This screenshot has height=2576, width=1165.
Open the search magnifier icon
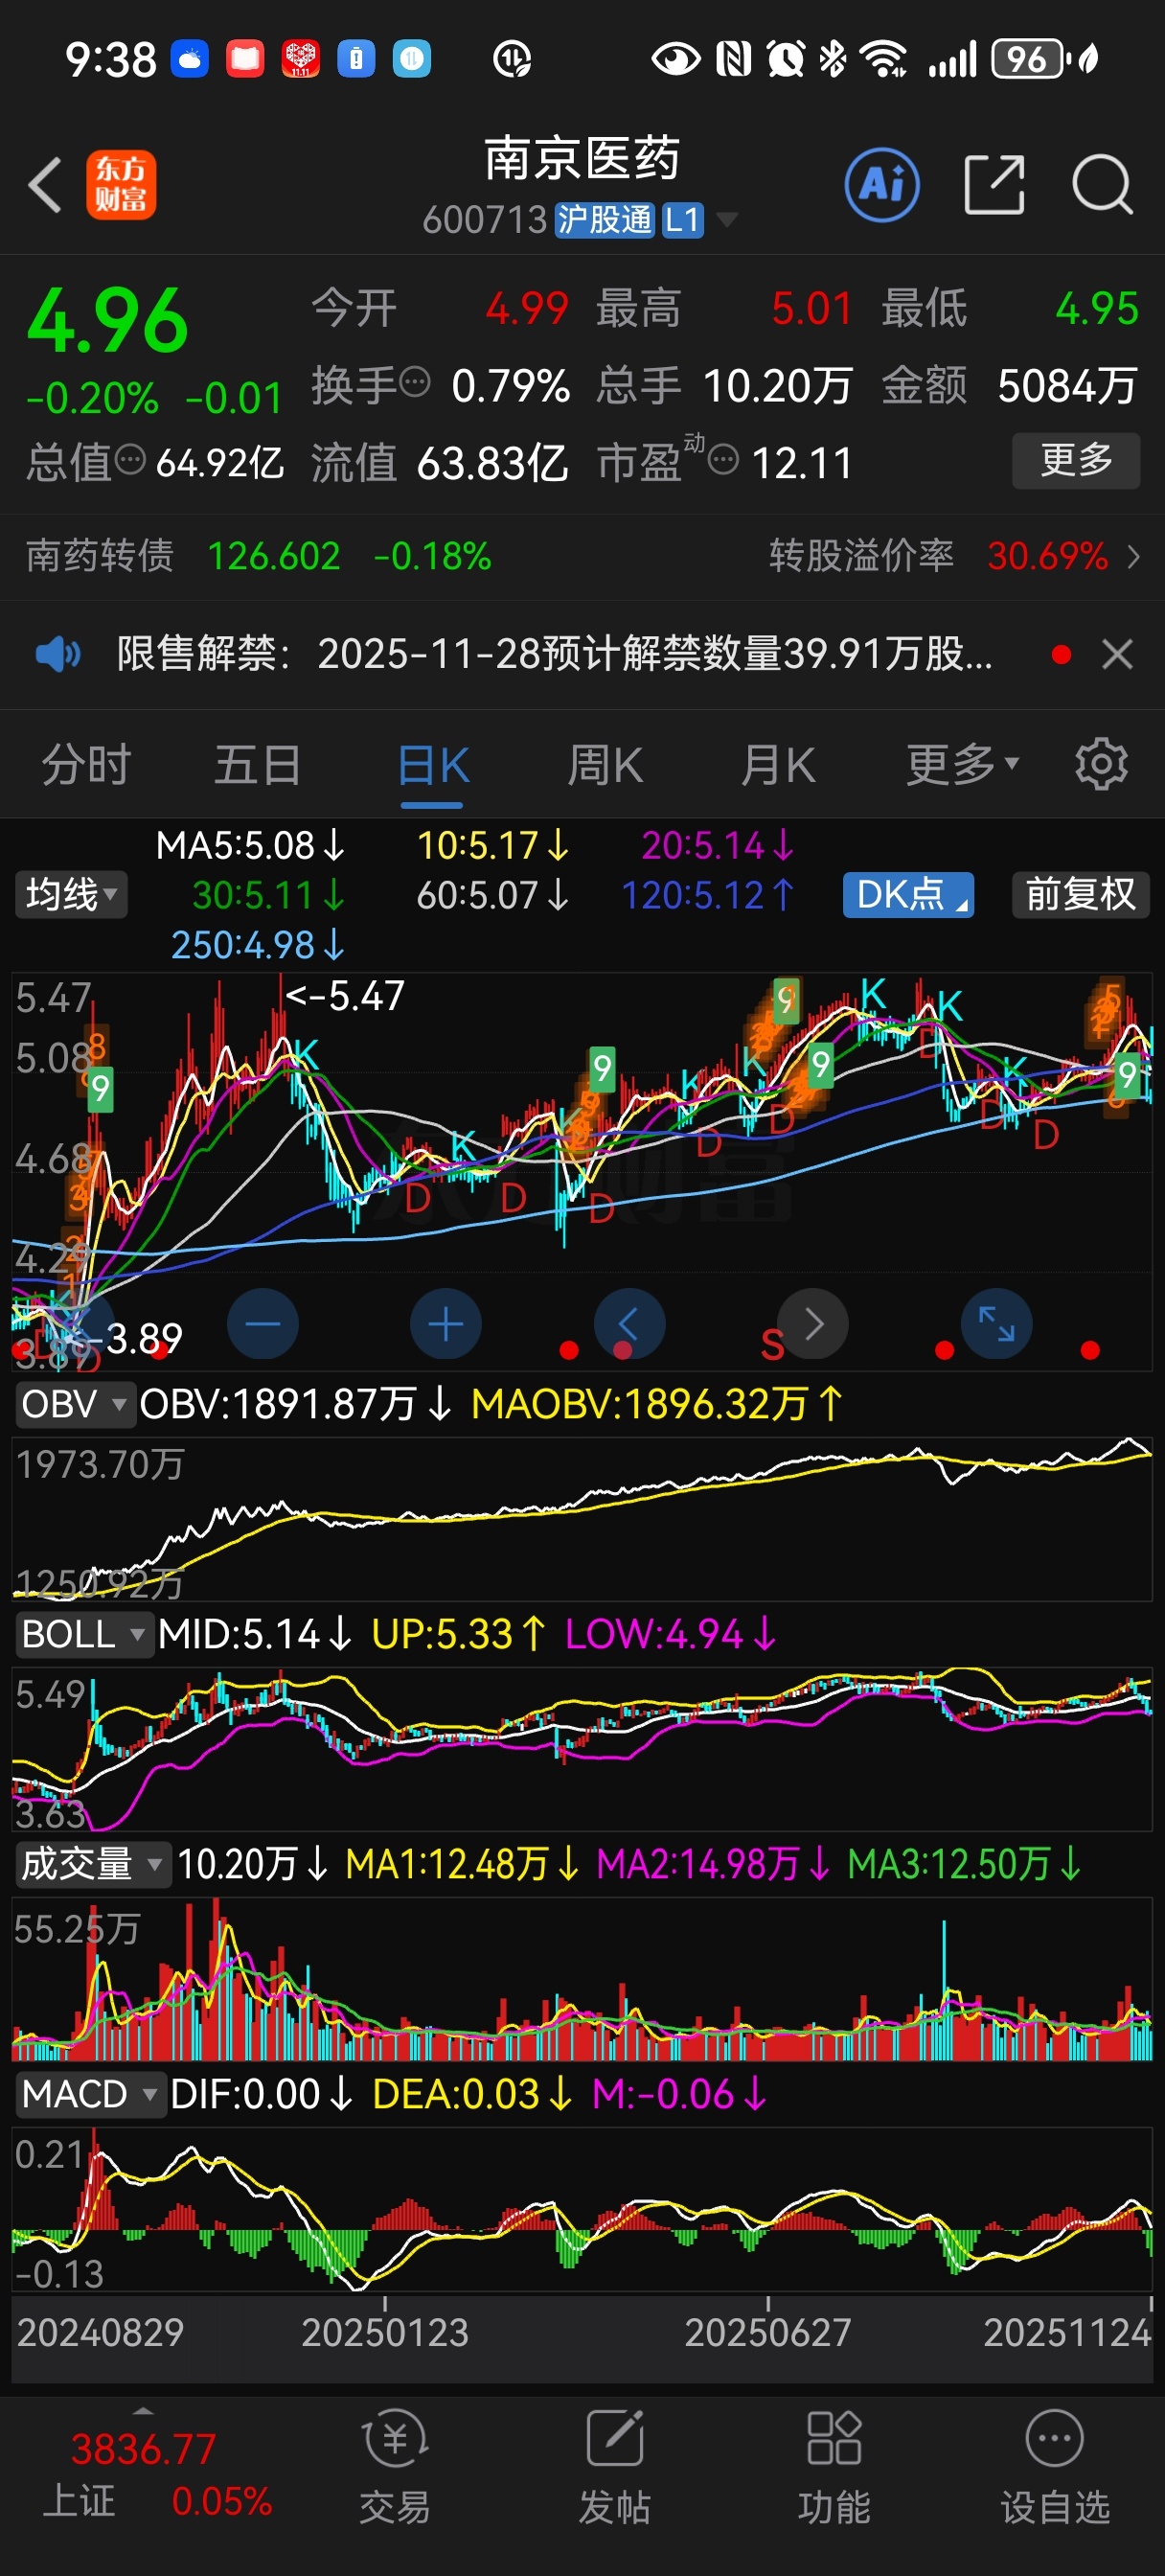[x=1102, y=185]
